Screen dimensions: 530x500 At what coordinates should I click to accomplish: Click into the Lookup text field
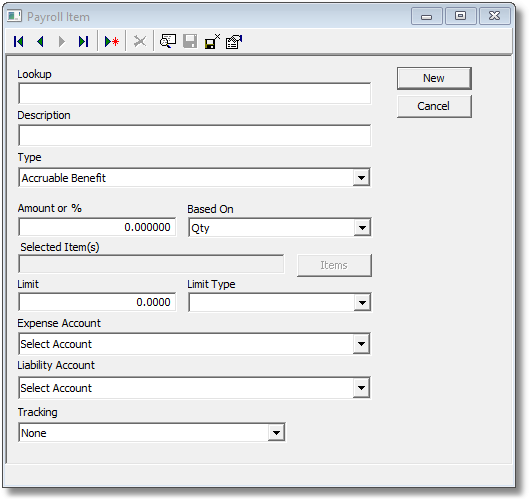tap(195, 93)
